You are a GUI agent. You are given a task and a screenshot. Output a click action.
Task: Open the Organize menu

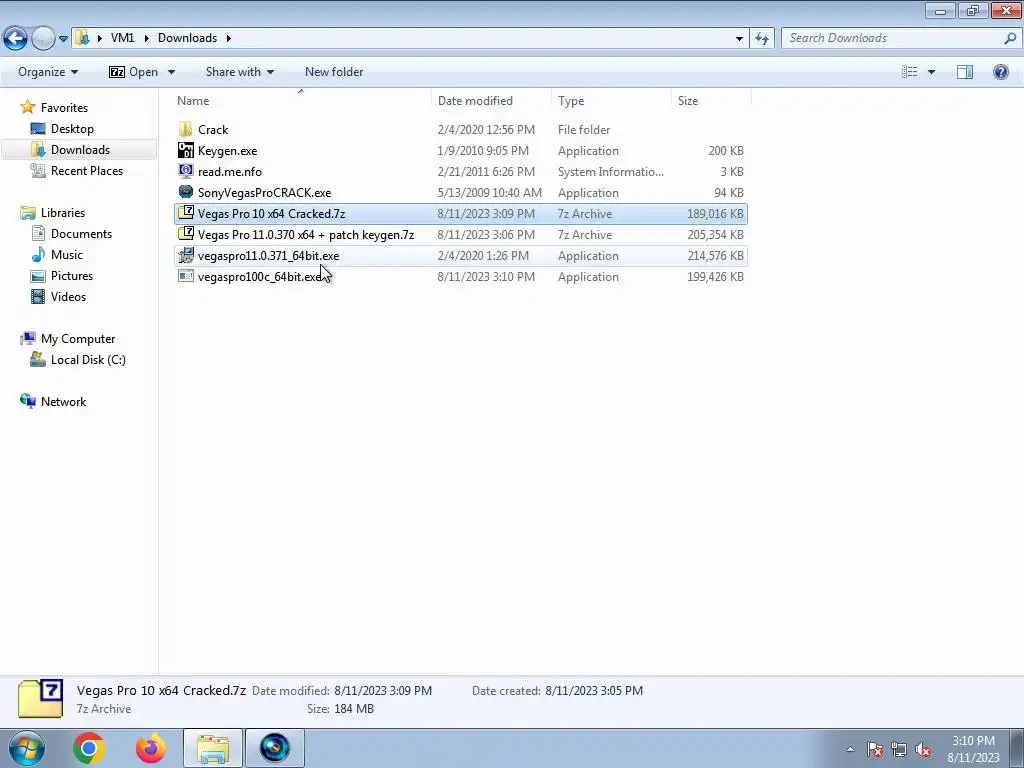click(x=48, y=72)
